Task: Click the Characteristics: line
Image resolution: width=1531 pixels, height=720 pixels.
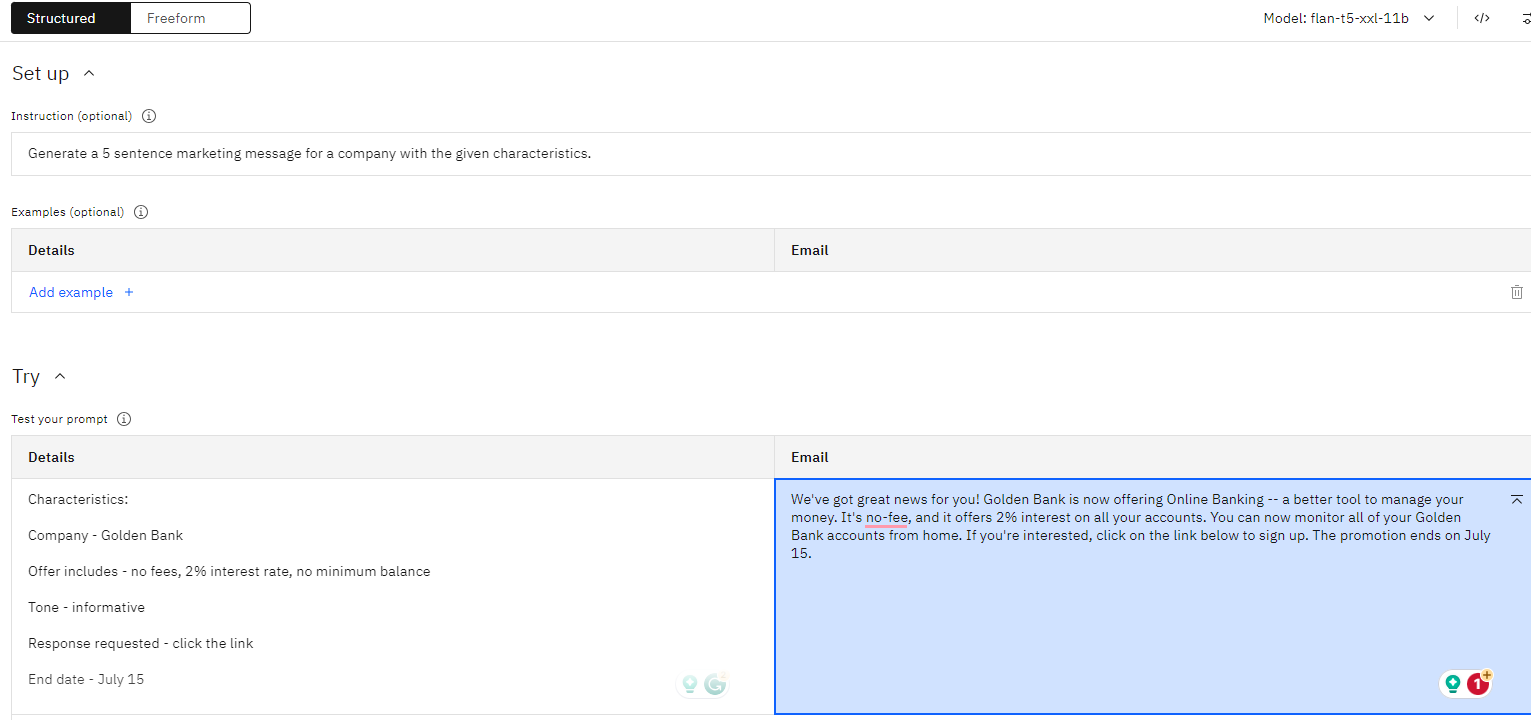Action: (x=78, y=499)
